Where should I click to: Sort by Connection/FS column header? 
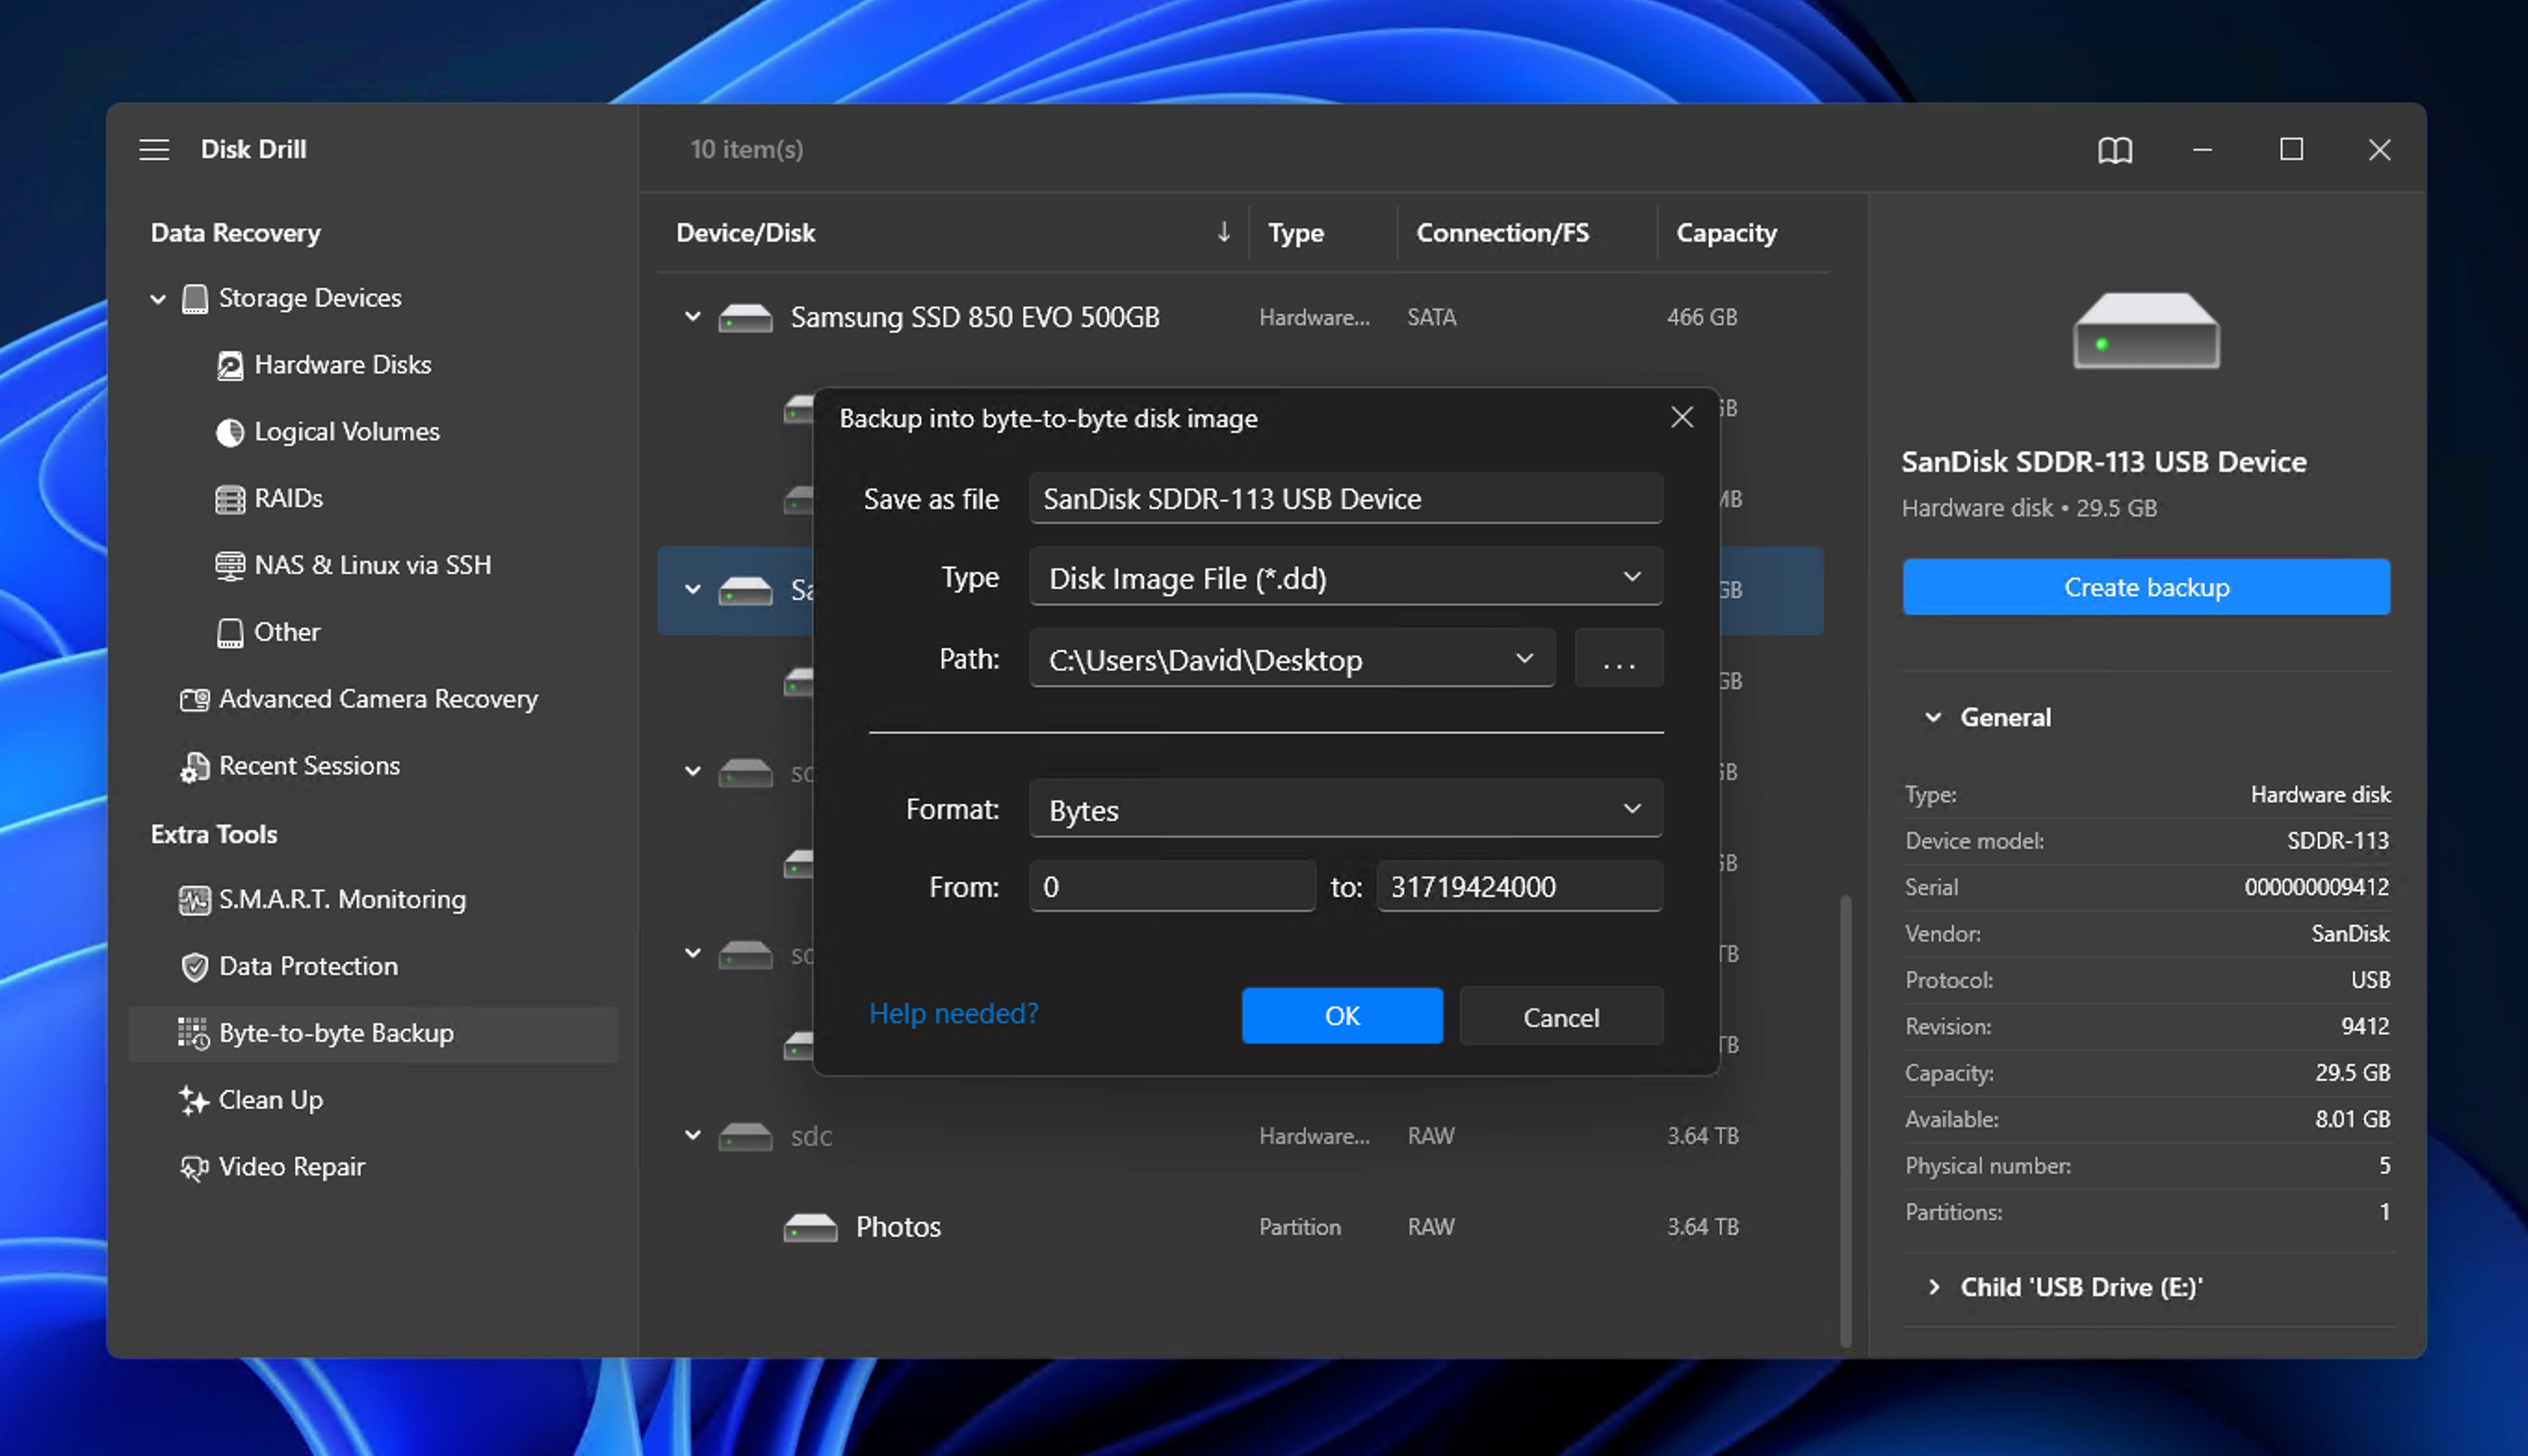pyautogui.click(x=1502, y=233)
